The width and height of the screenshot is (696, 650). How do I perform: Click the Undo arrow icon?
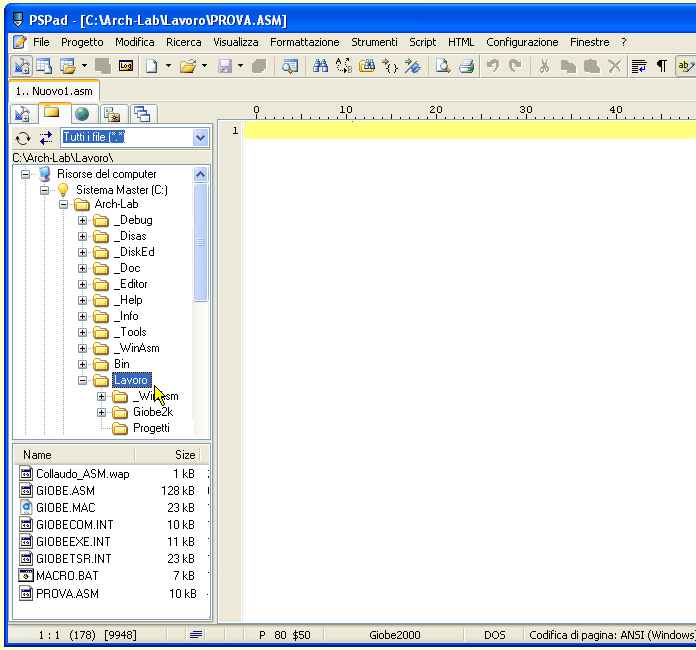493,67
